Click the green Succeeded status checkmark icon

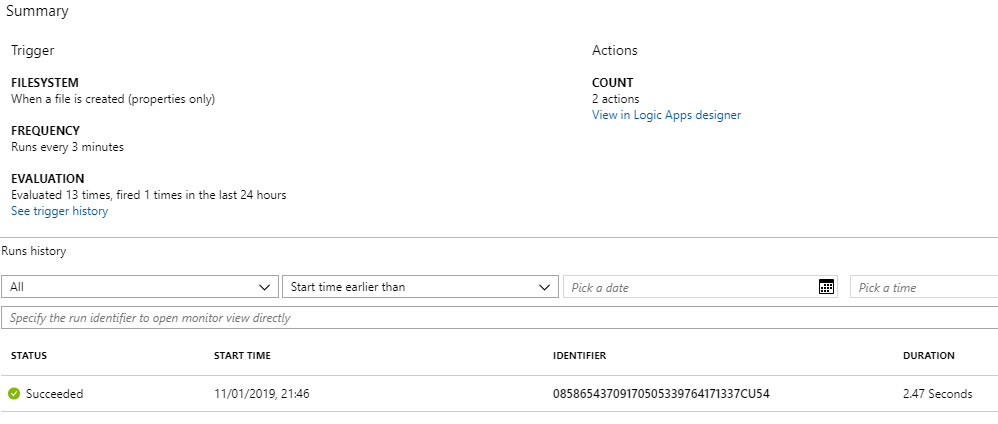coord(14,394)
